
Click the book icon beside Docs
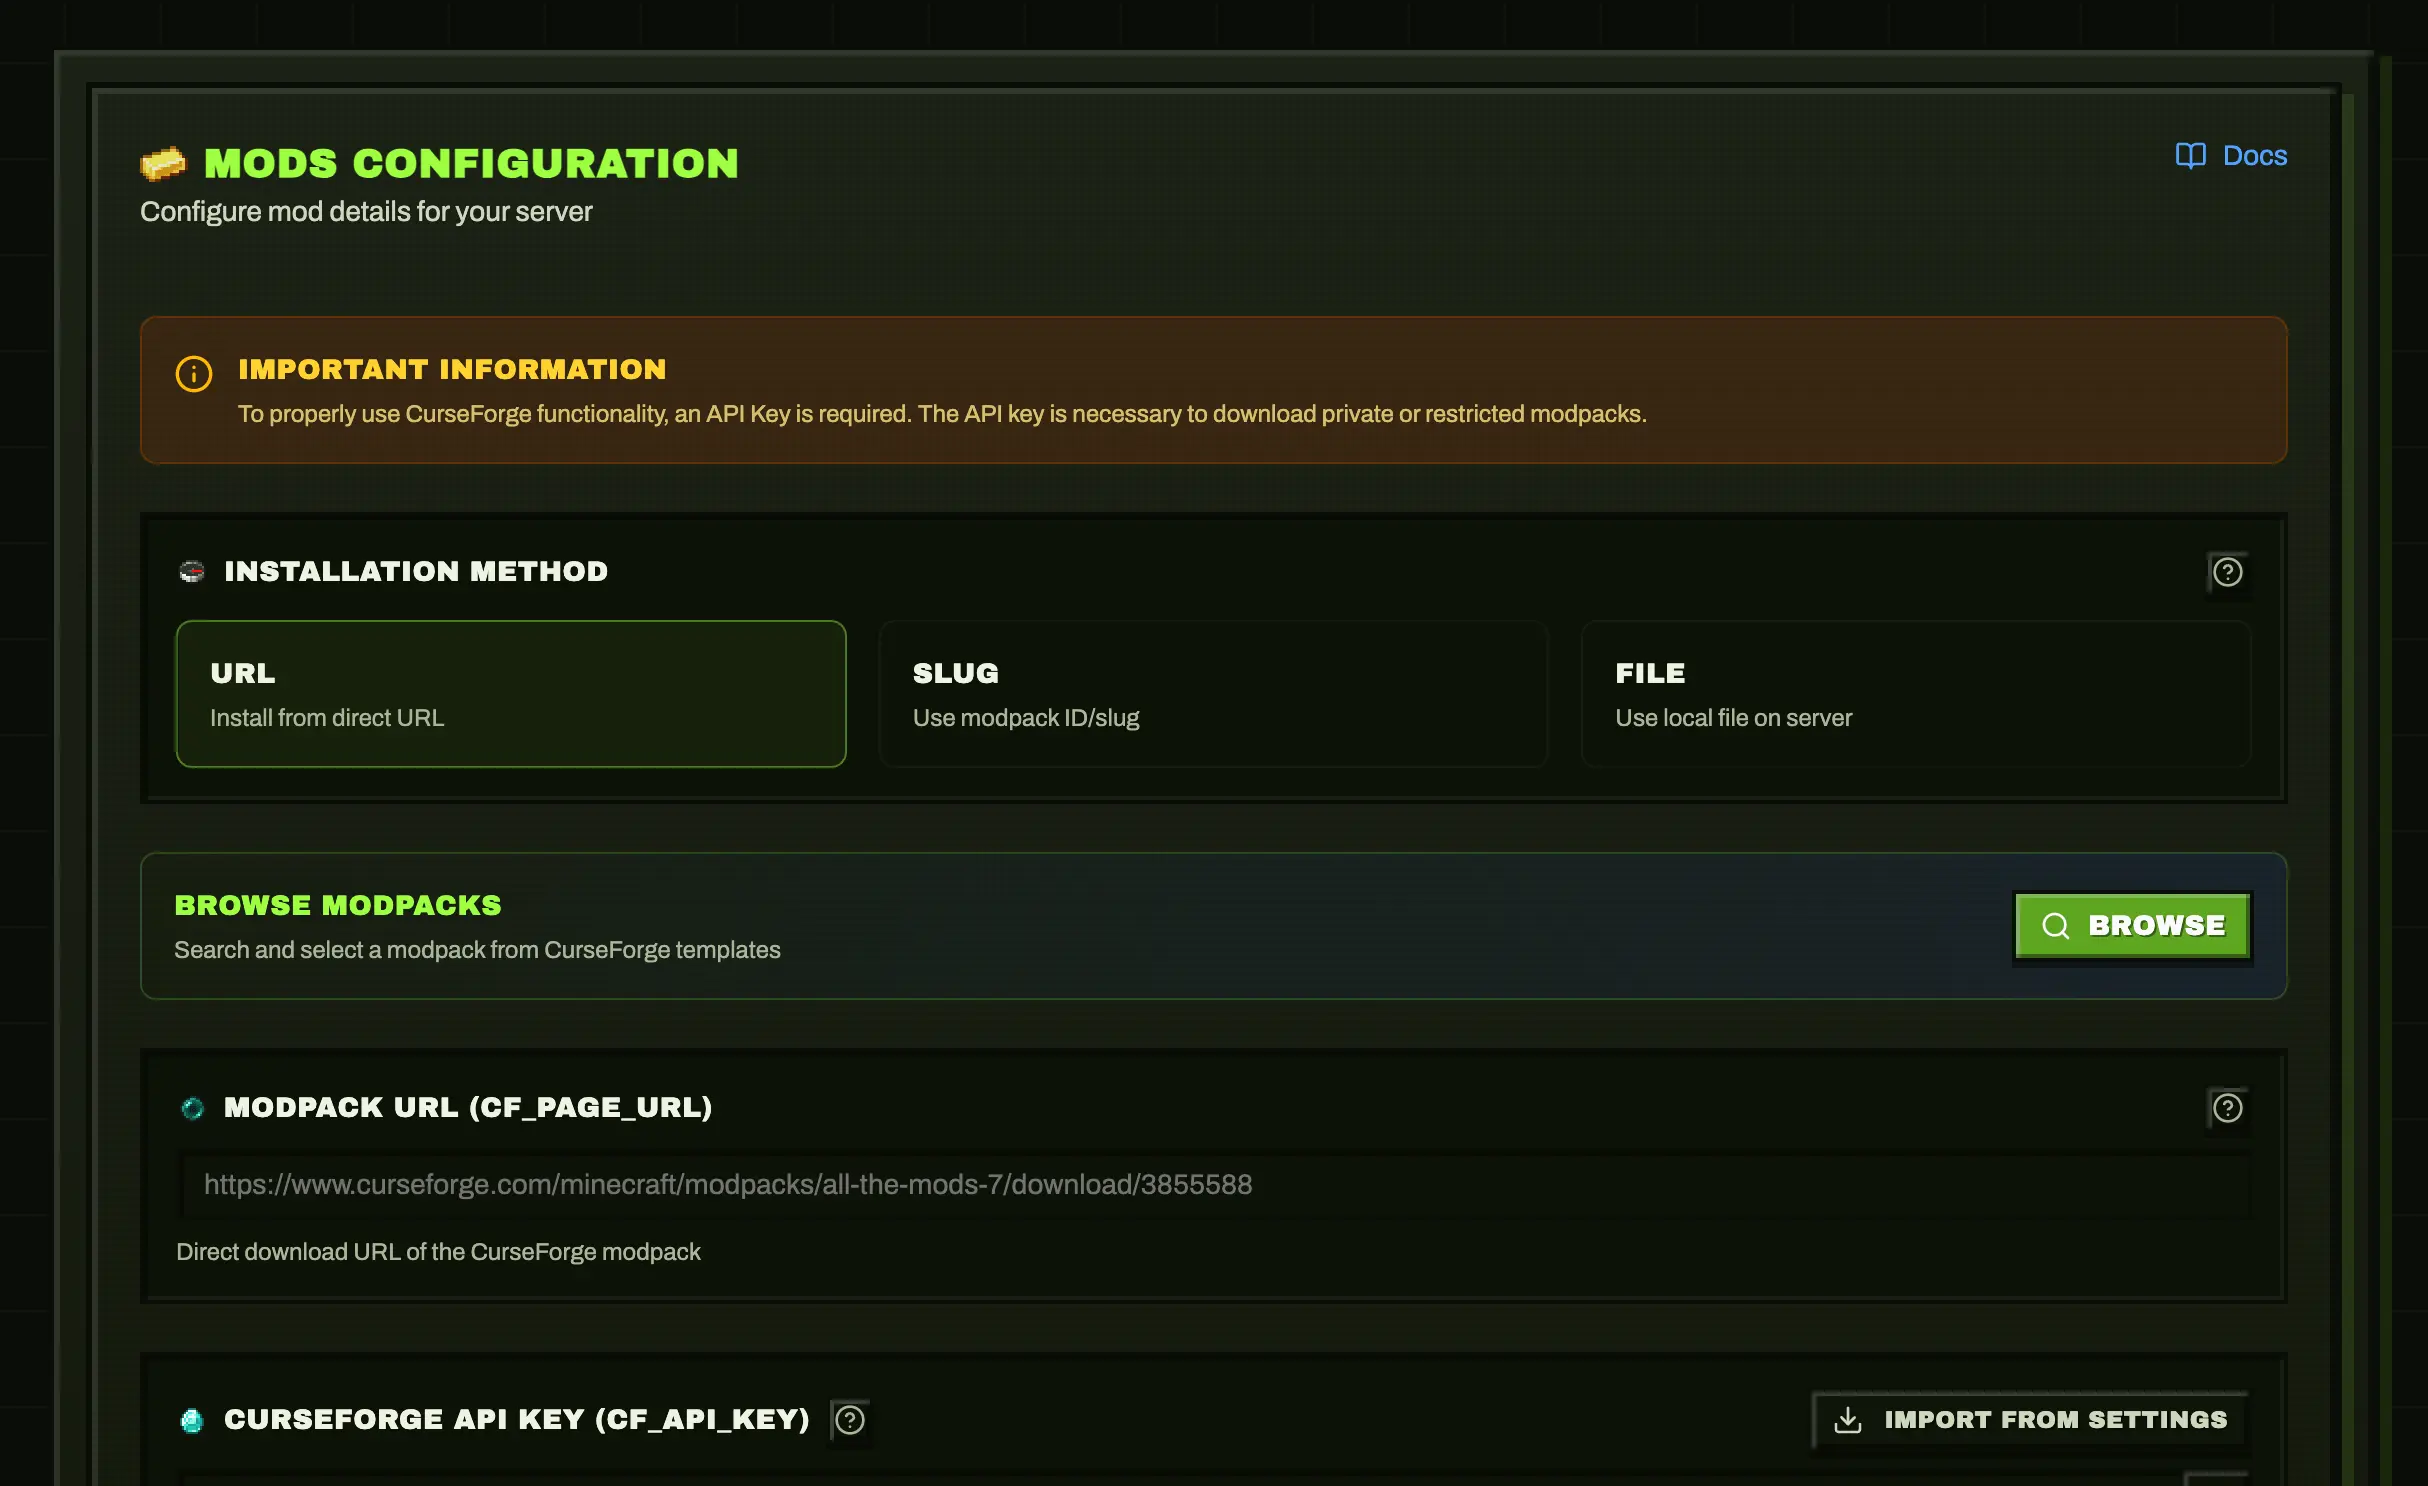coord(2190,156)
